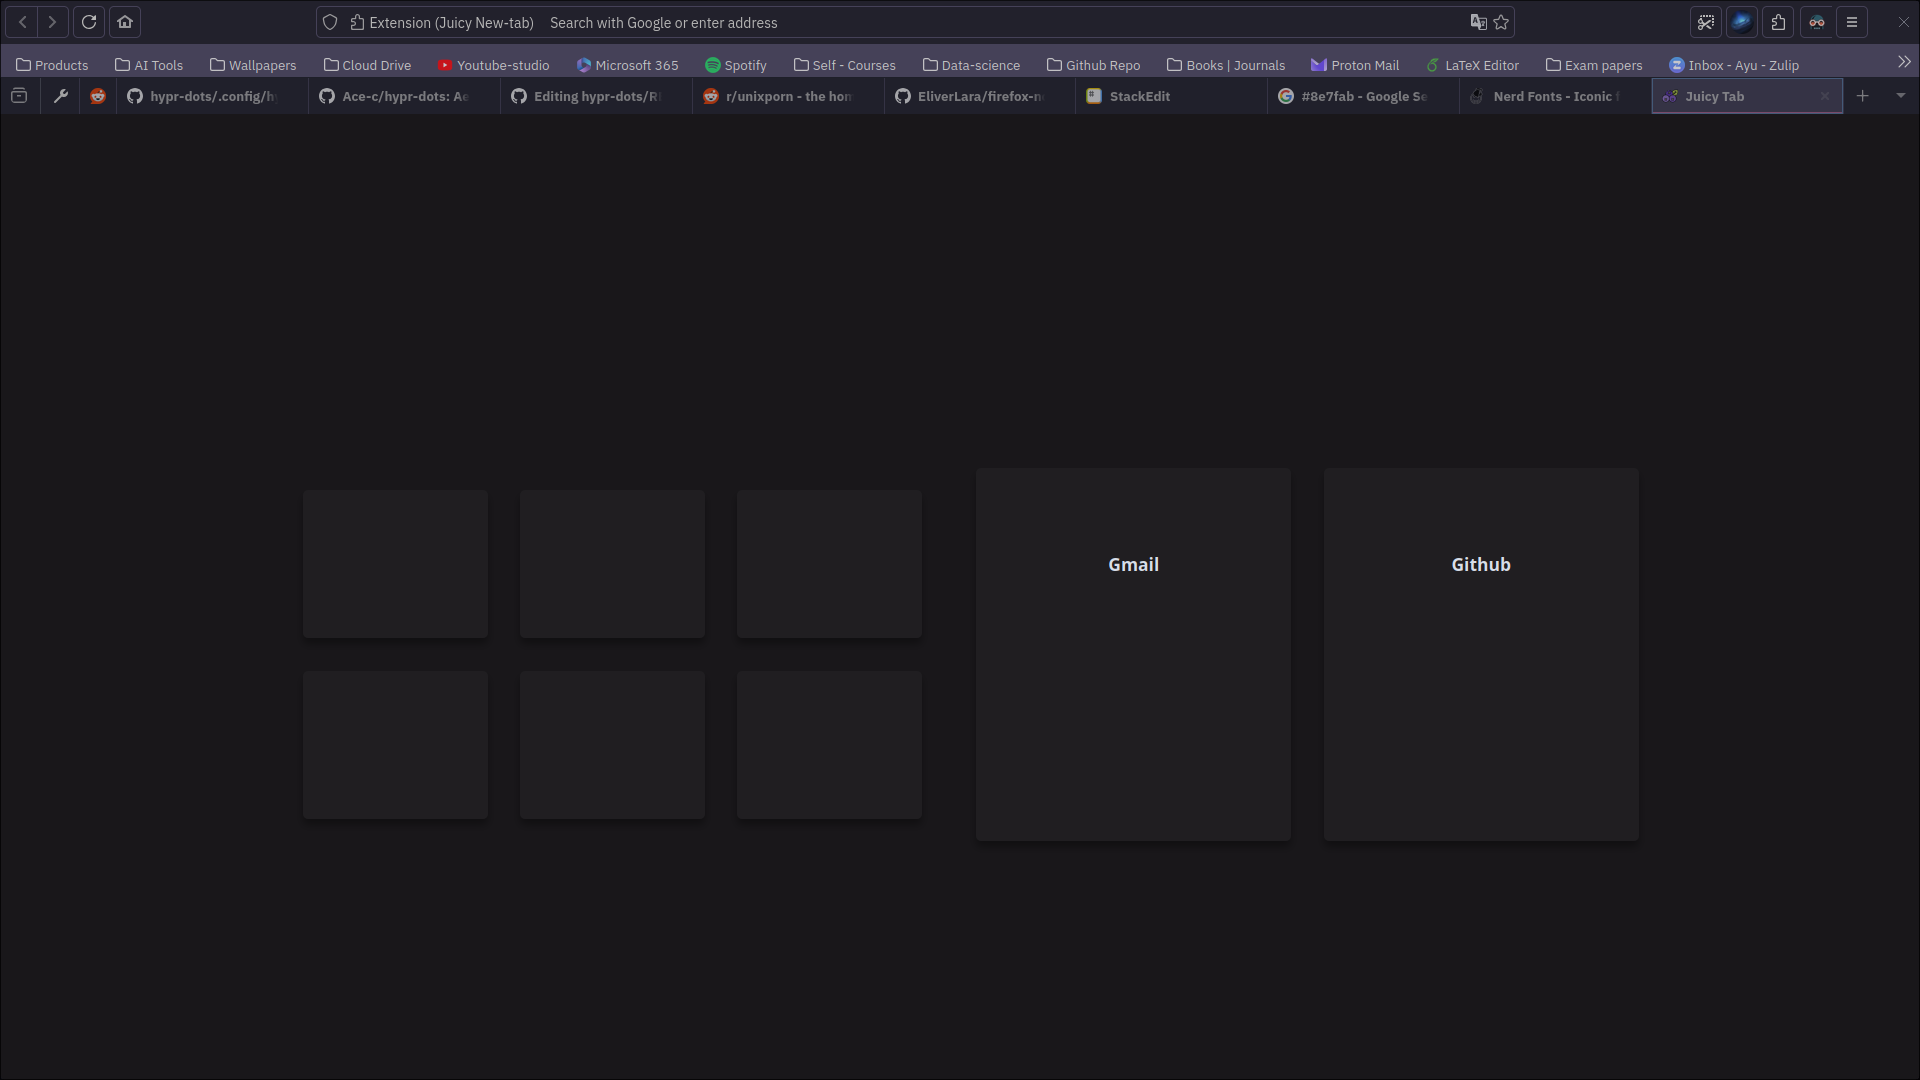1920x1080 pixels.
Task: Click the puzzle-piece extensions icon
Action: coord(1778,21)
